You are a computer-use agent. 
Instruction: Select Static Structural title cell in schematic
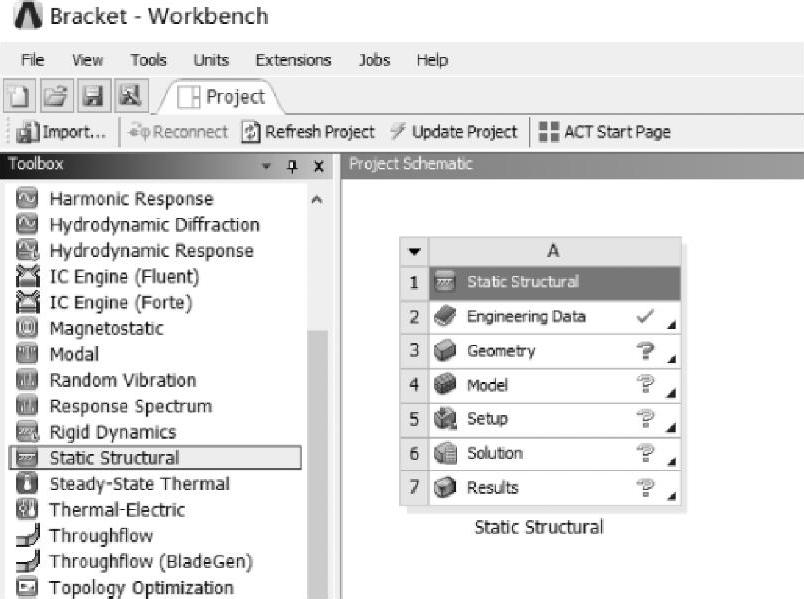(x=554, y=282)
